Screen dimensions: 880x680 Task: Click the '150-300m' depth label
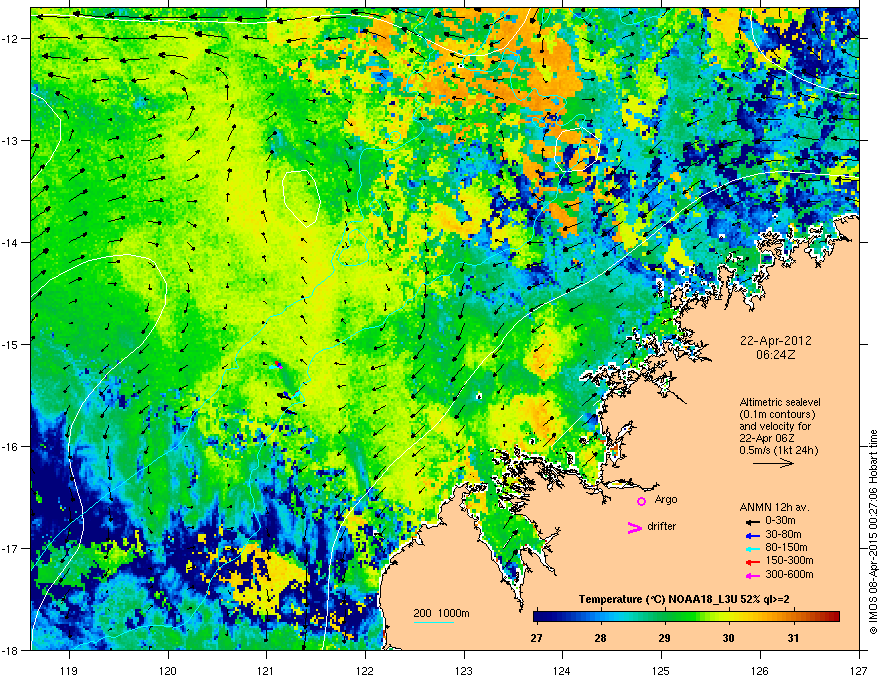pos(790,560)
